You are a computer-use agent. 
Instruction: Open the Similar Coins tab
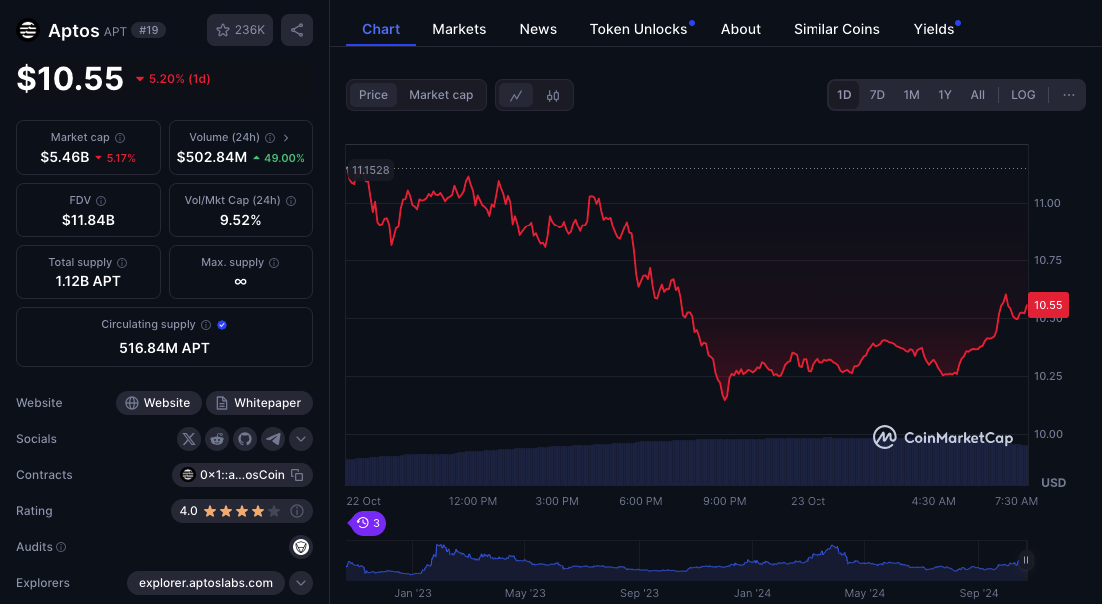coord(837,30)
